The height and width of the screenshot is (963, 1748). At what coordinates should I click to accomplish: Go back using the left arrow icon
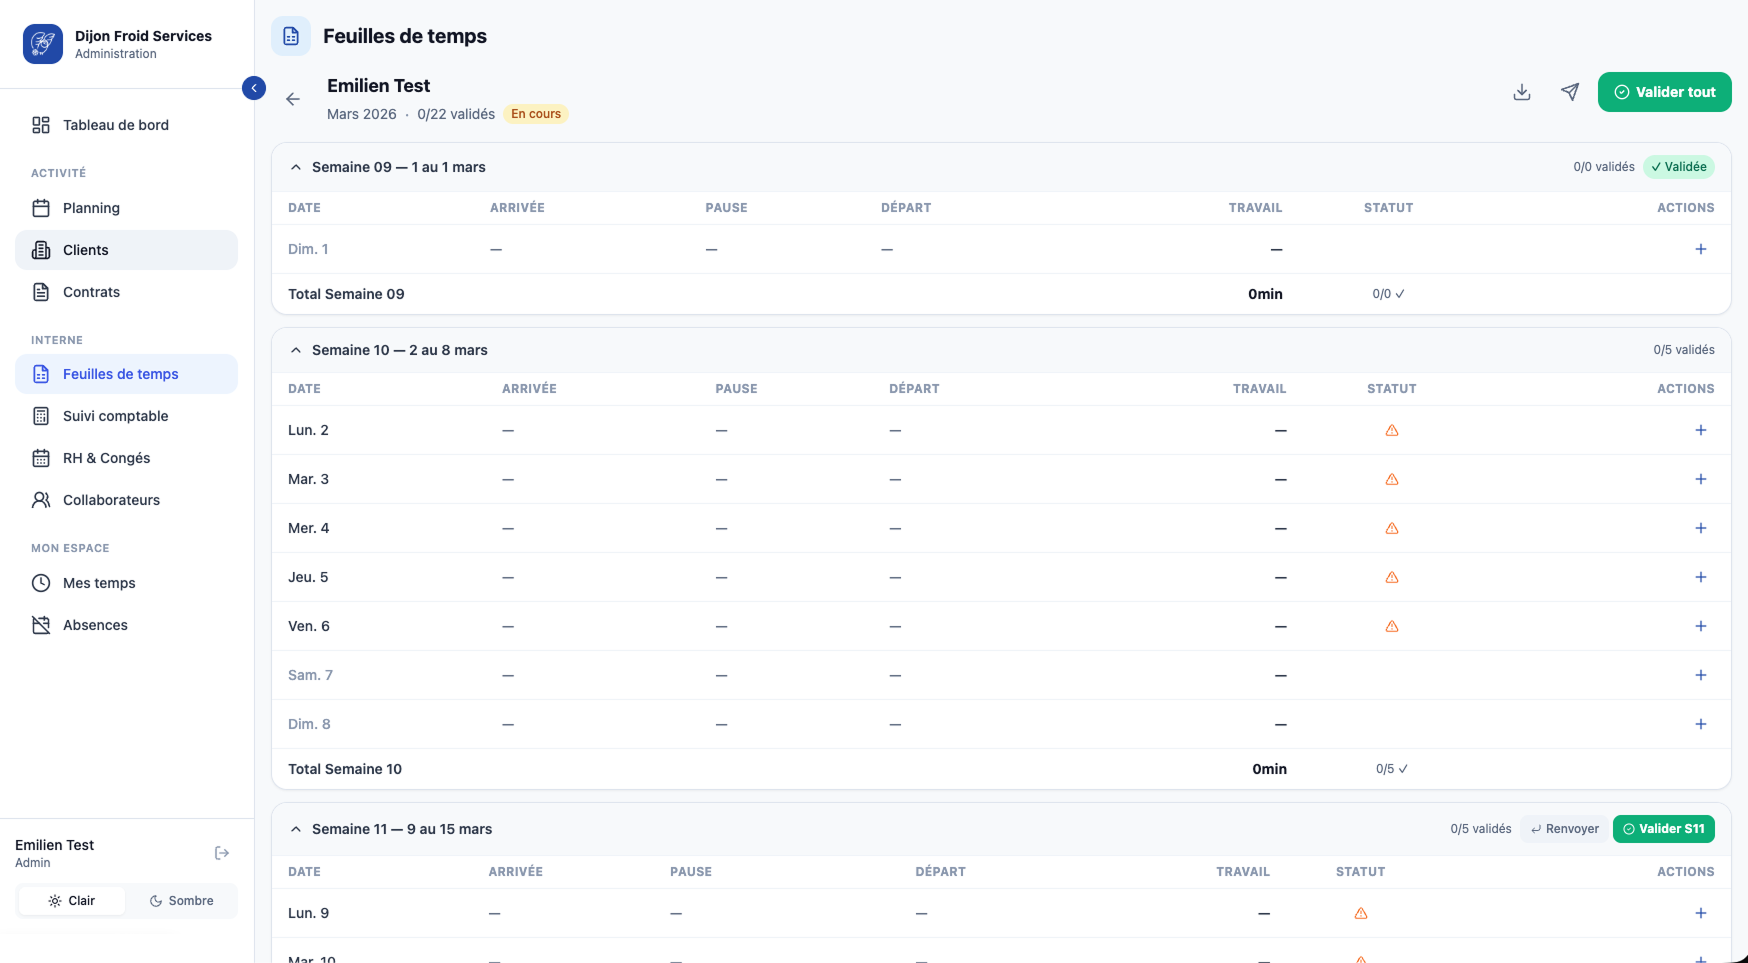[293, 99]
